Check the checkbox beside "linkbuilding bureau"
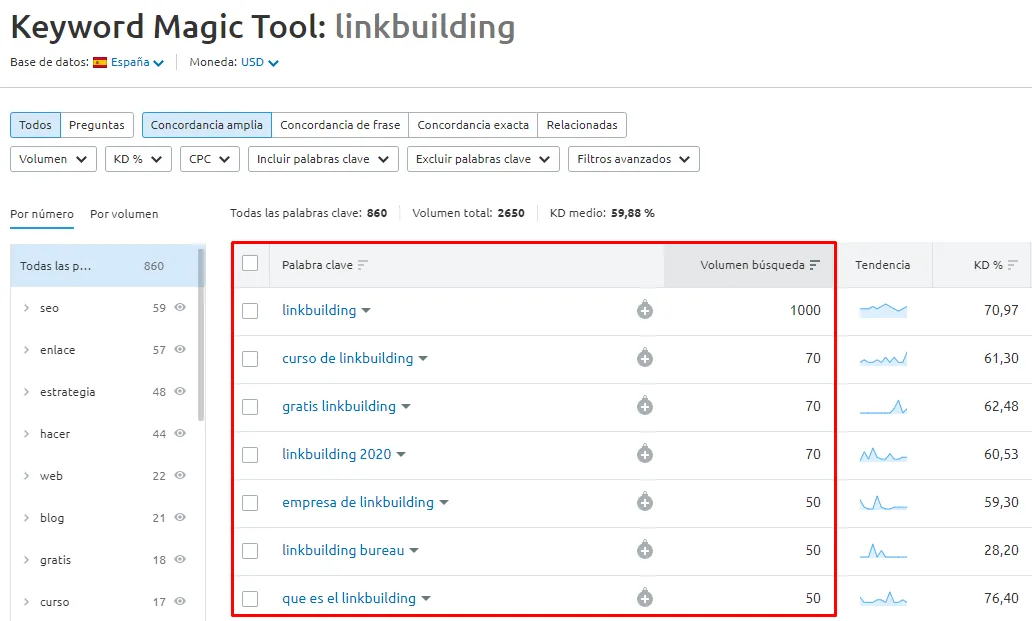Image resolution: width=1032 pixels, height=621 pixels. [251, 550]
